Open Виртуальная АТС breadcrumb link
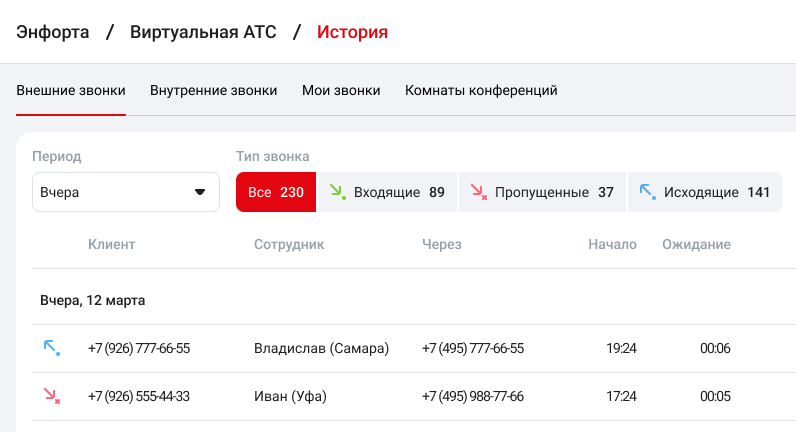 tap(203, 32)
